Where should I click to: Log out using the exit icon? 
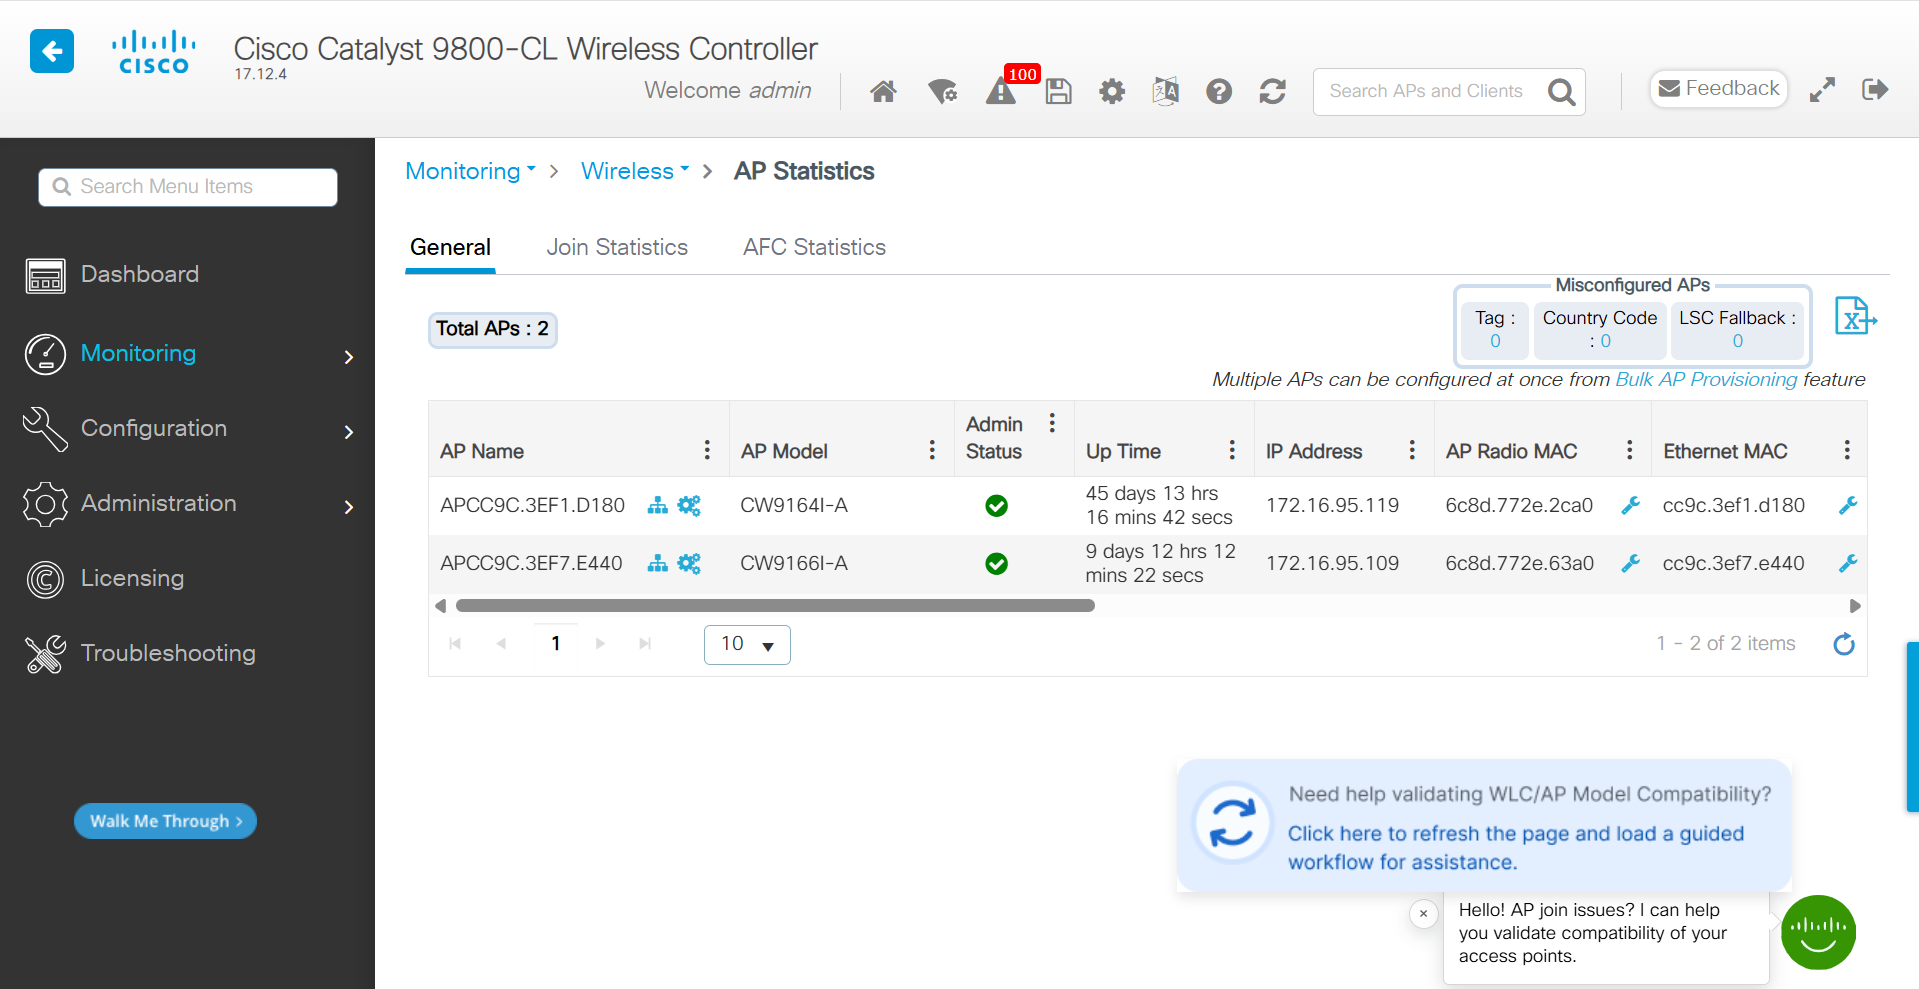1875,90
